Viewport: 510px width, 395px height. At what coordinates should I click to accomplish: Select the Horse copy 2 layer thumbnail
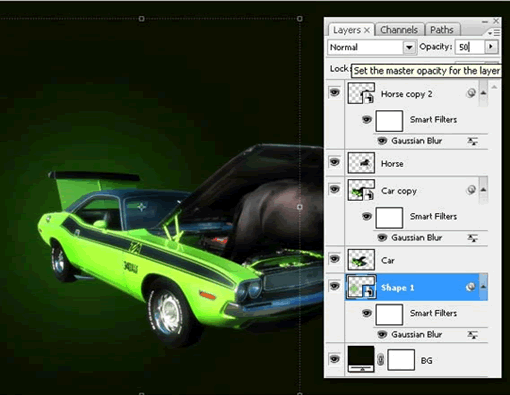pyautogui.click(x=361, y=93)
